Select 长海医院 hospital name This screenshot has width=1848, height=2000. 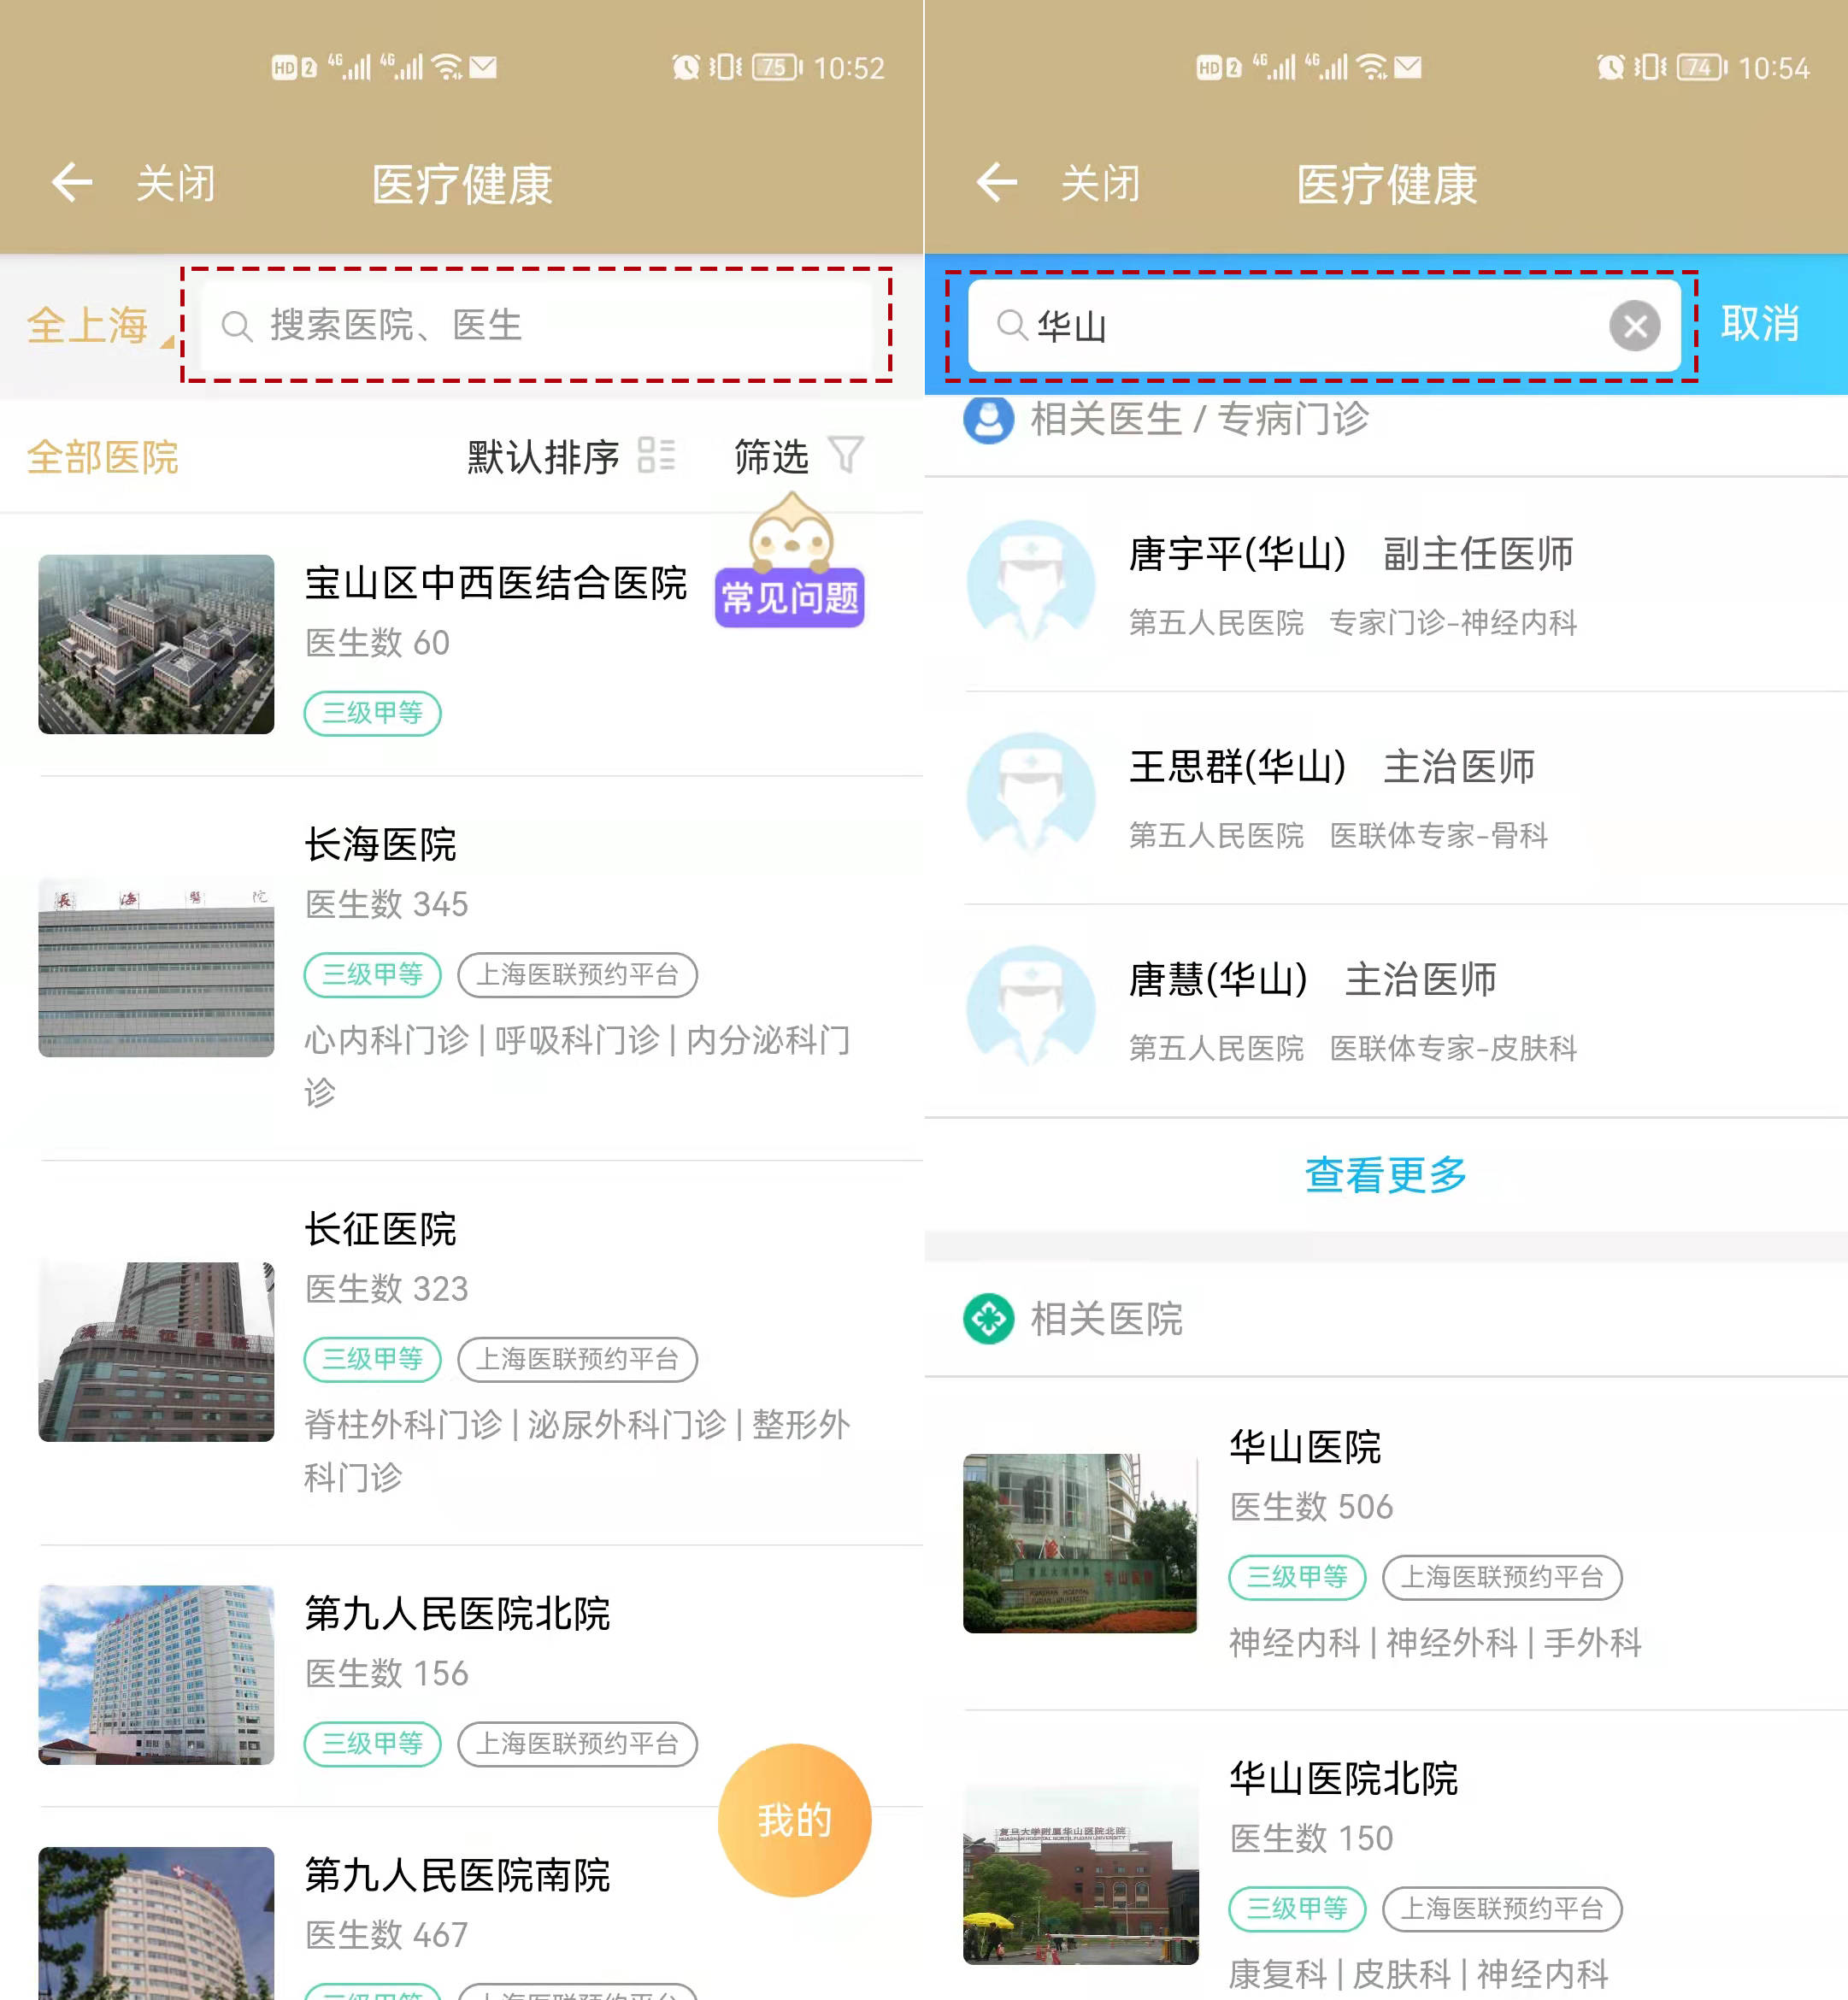tap(380, 845)
